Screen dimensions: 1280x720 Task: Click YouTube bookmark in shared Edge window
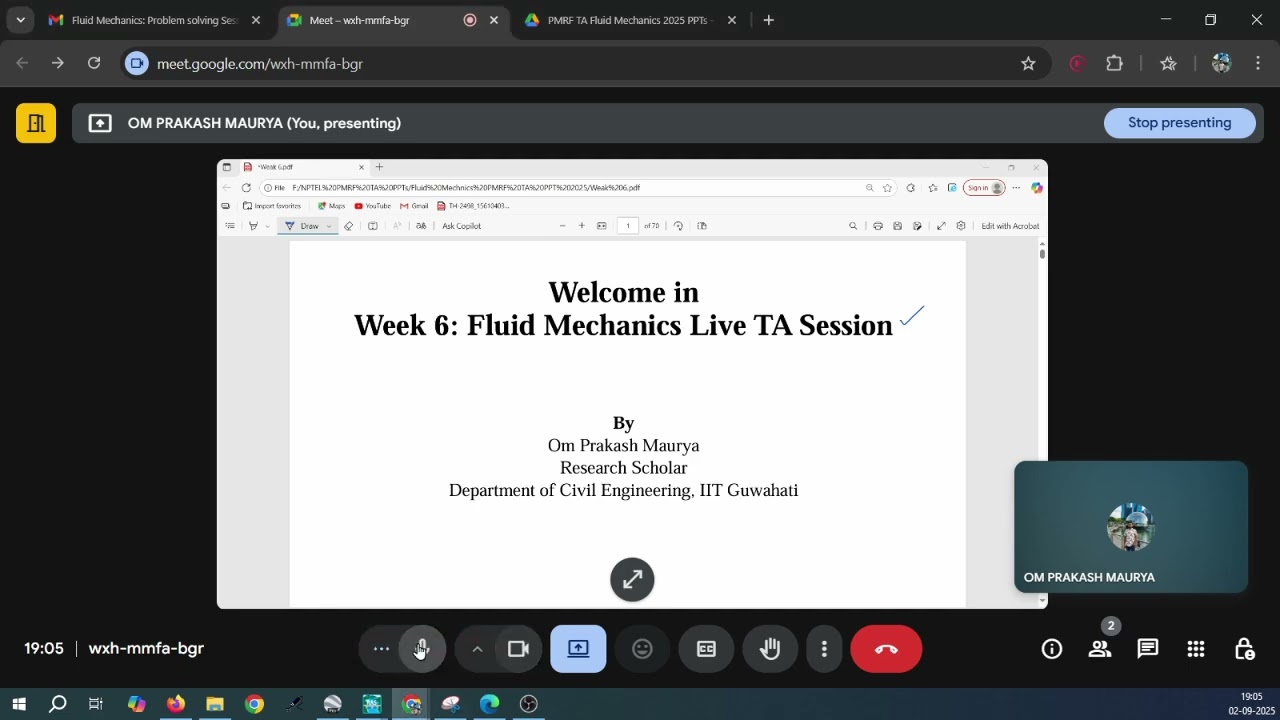coord(372,206)
